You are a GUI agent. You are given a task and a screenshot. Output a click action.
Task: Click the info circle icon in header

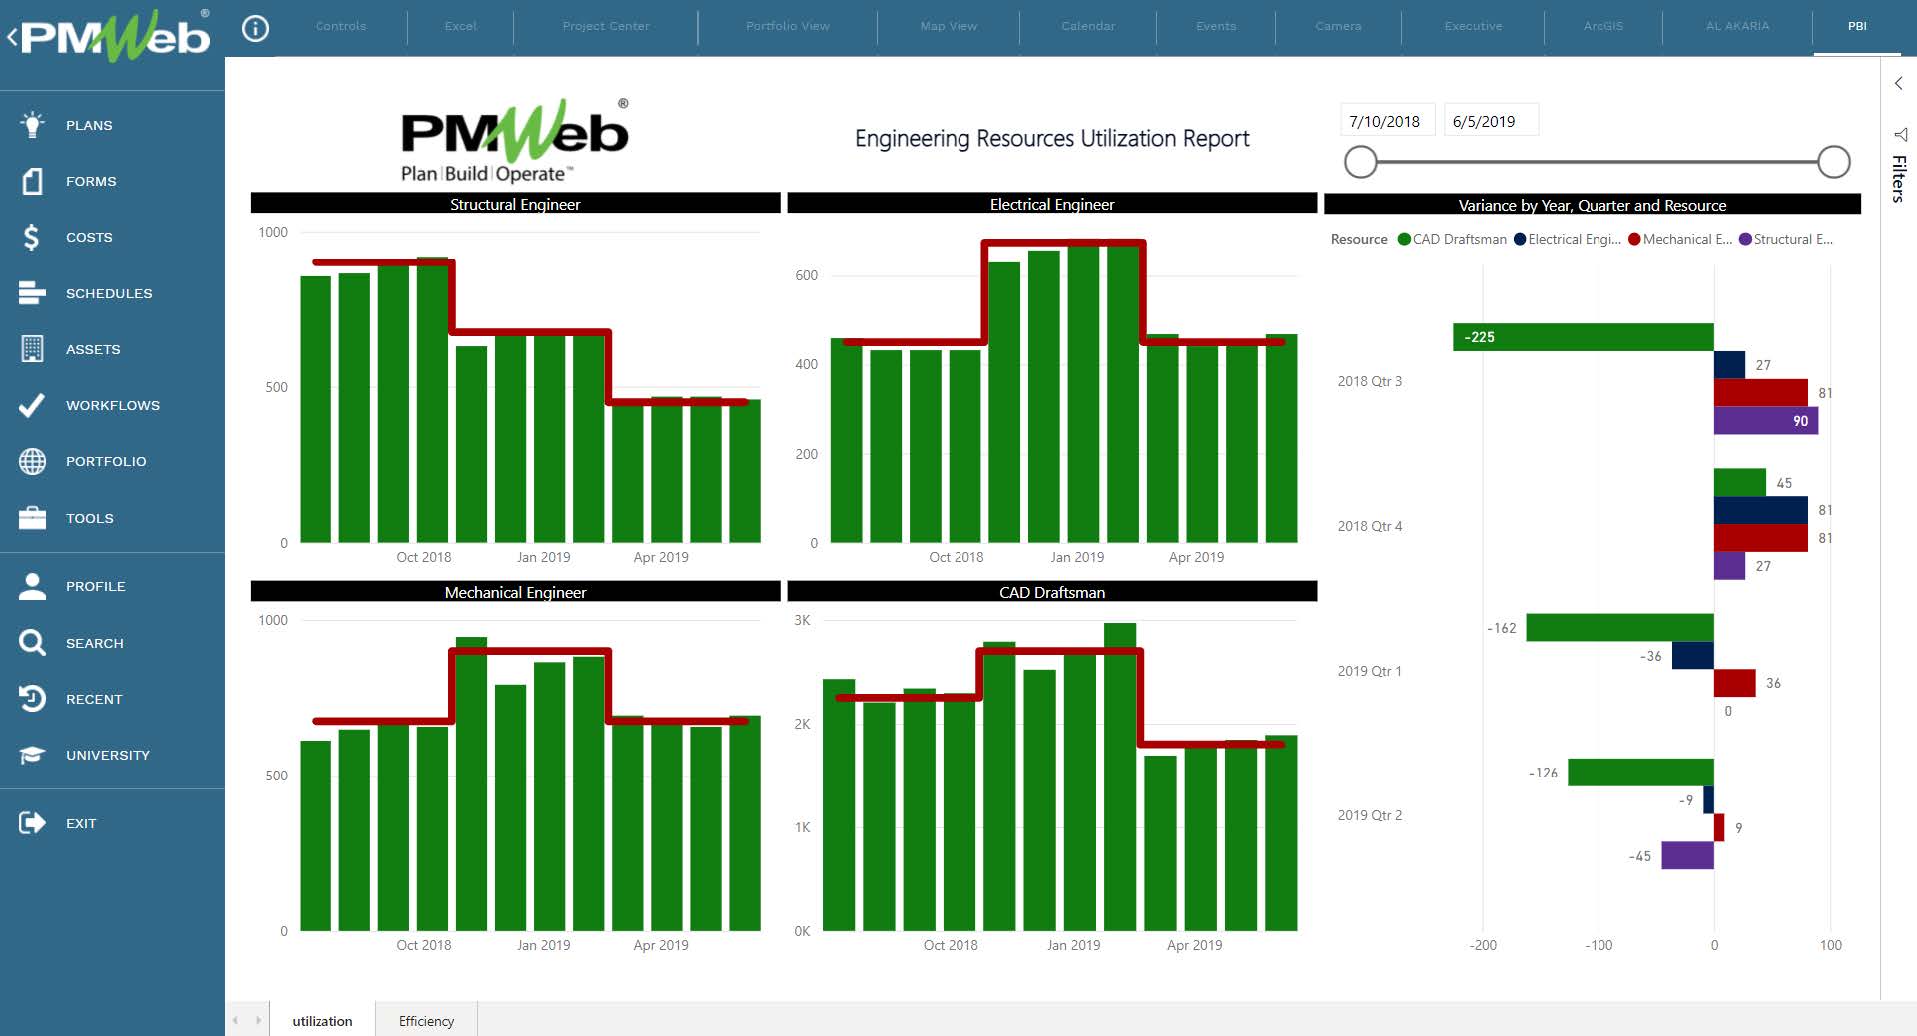click(x=256, y=29)
